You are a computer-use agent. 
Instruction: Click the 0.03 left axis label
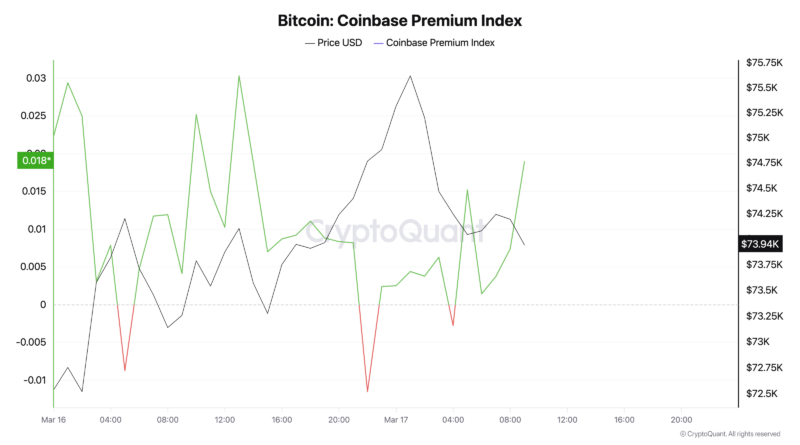tap(36, 78)
